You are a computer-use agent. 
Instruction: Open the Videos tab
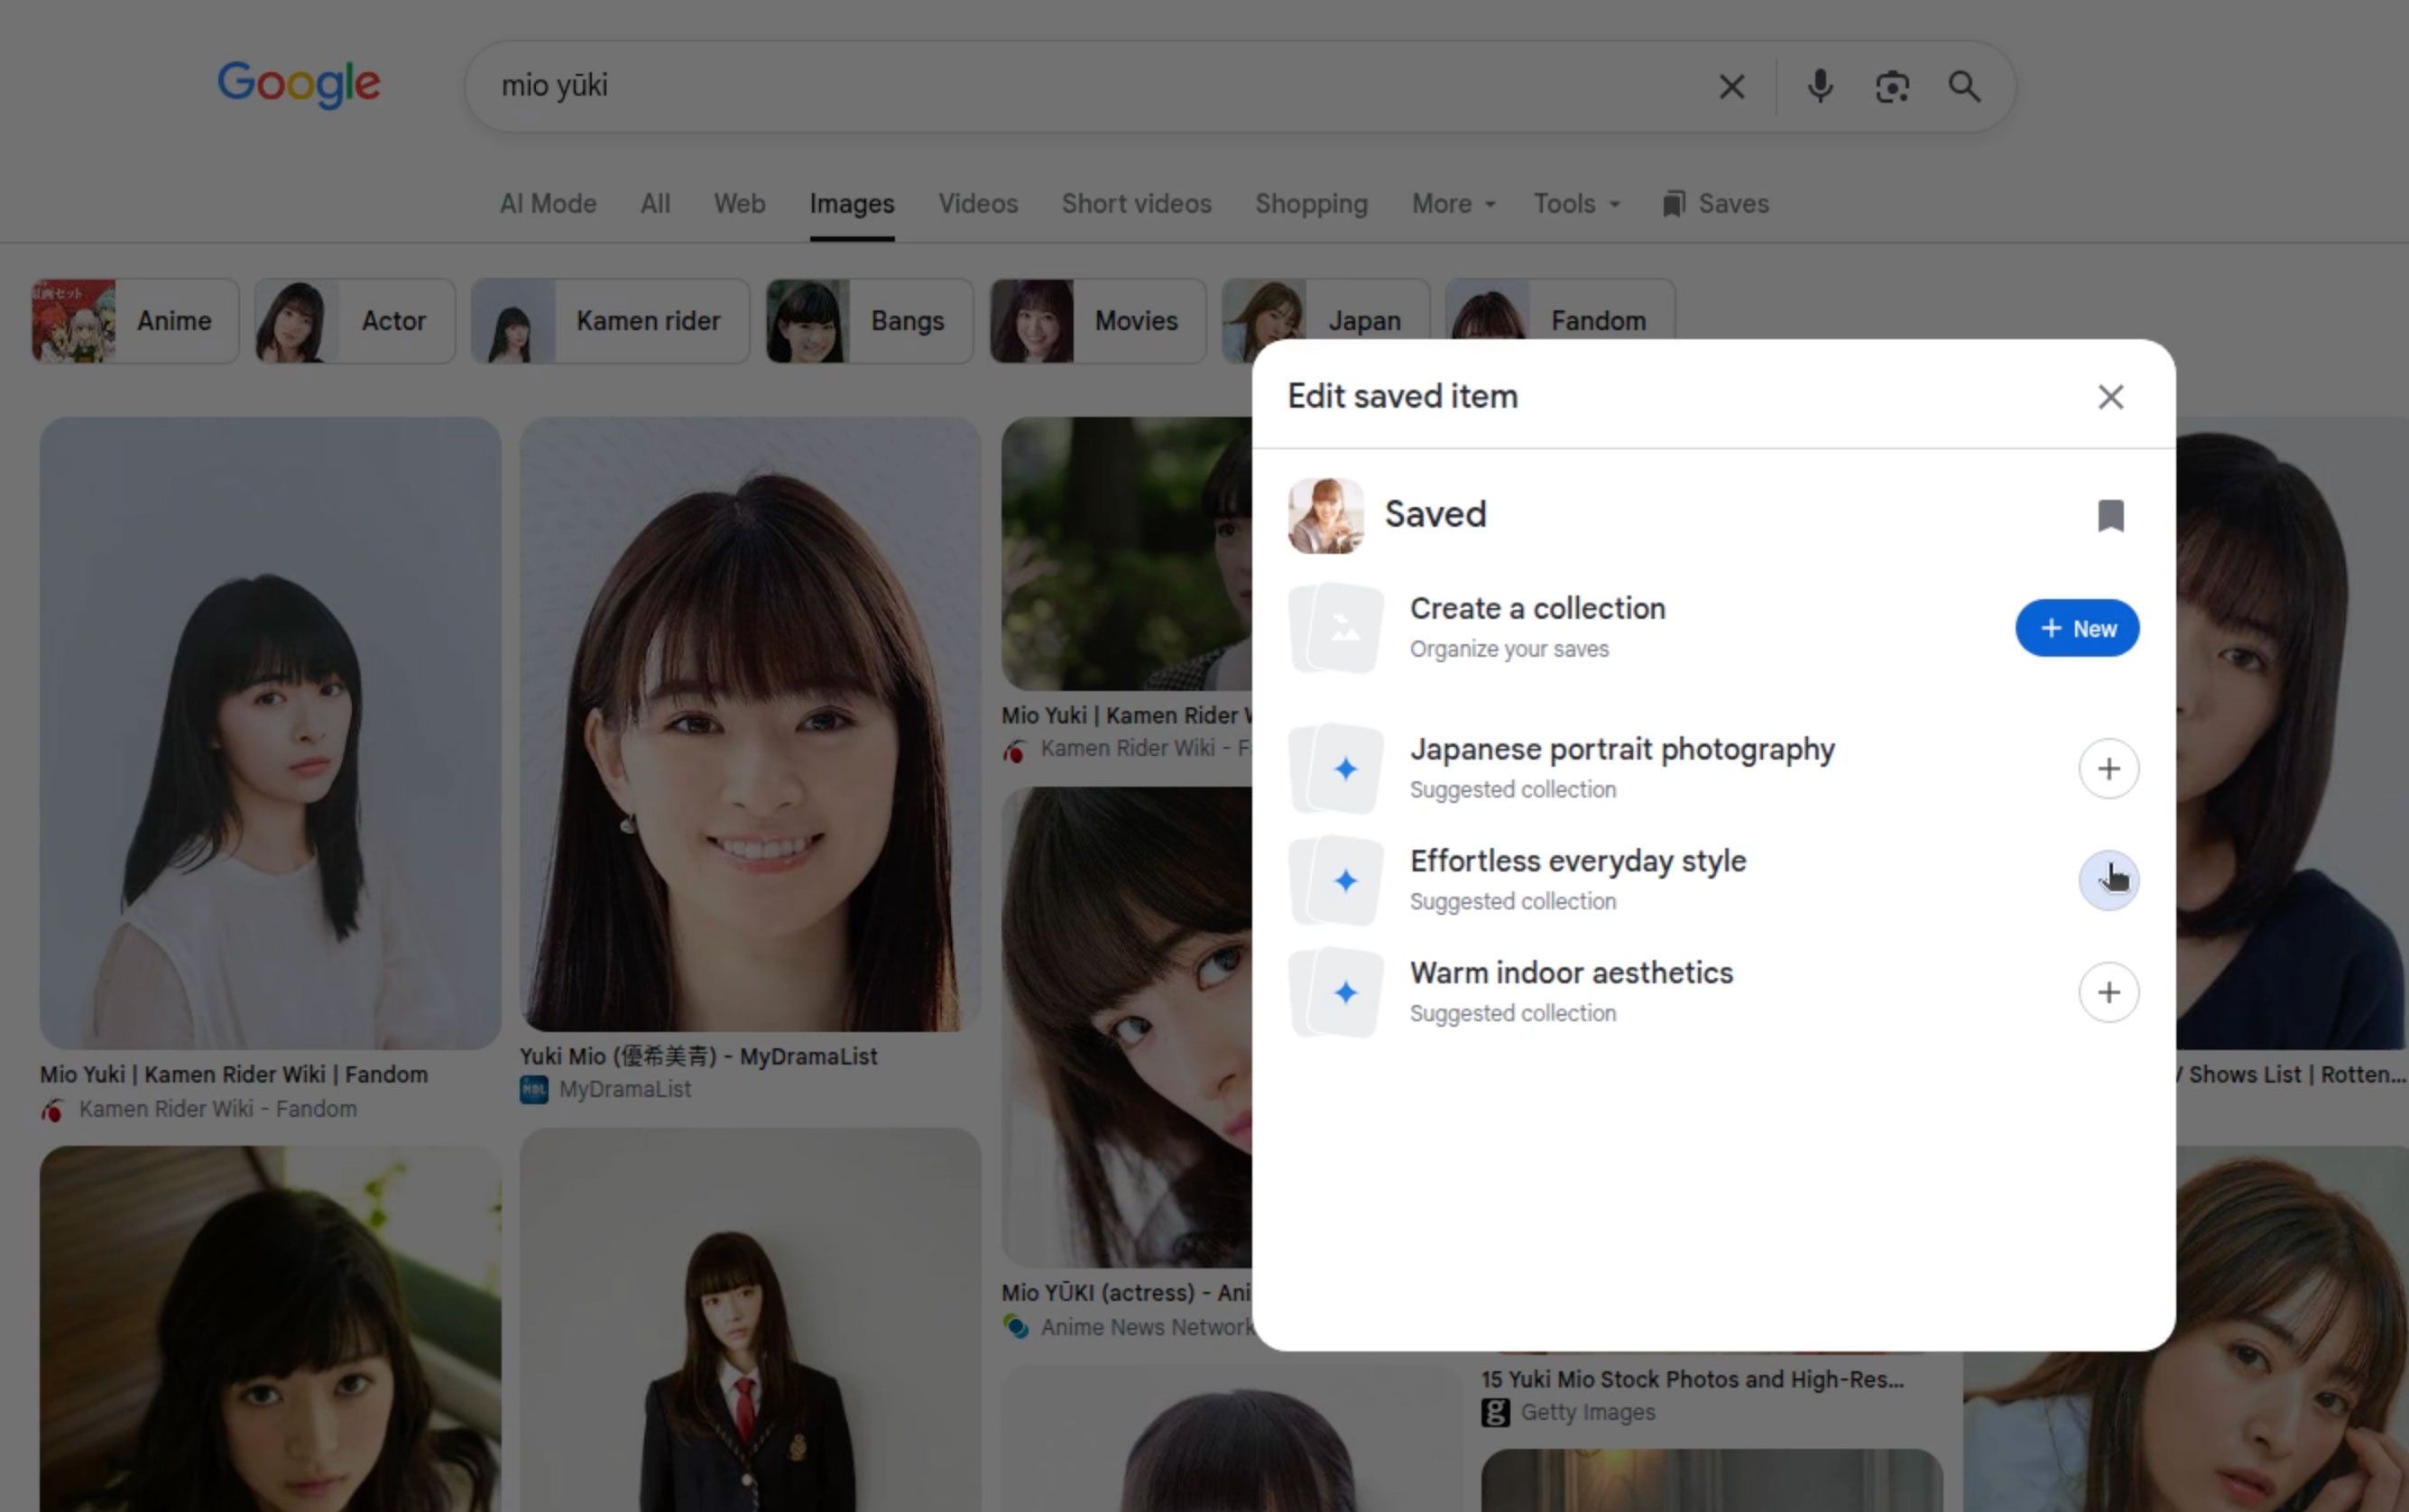coord(977,204)
